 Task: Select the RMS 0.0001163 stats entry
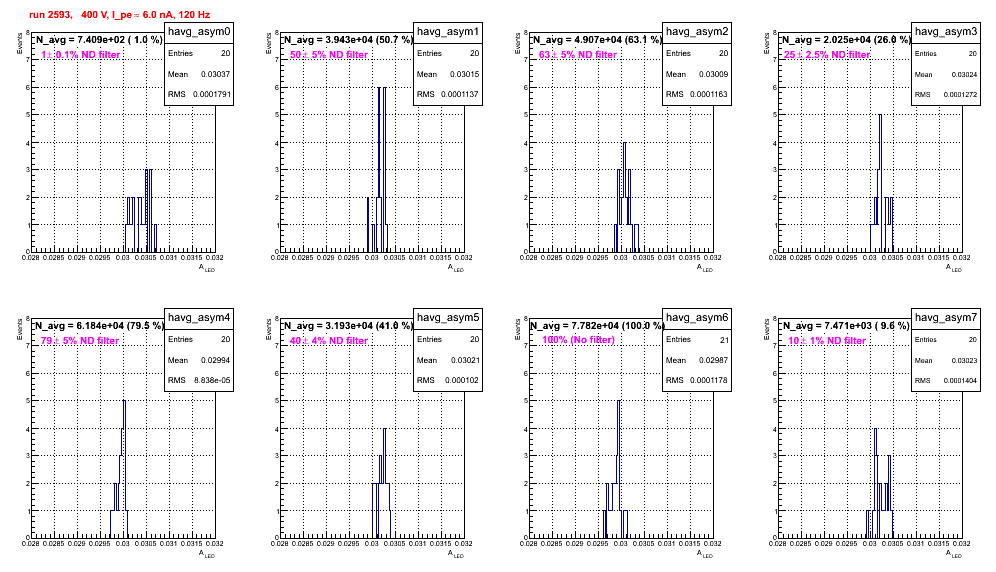(697, 94)
